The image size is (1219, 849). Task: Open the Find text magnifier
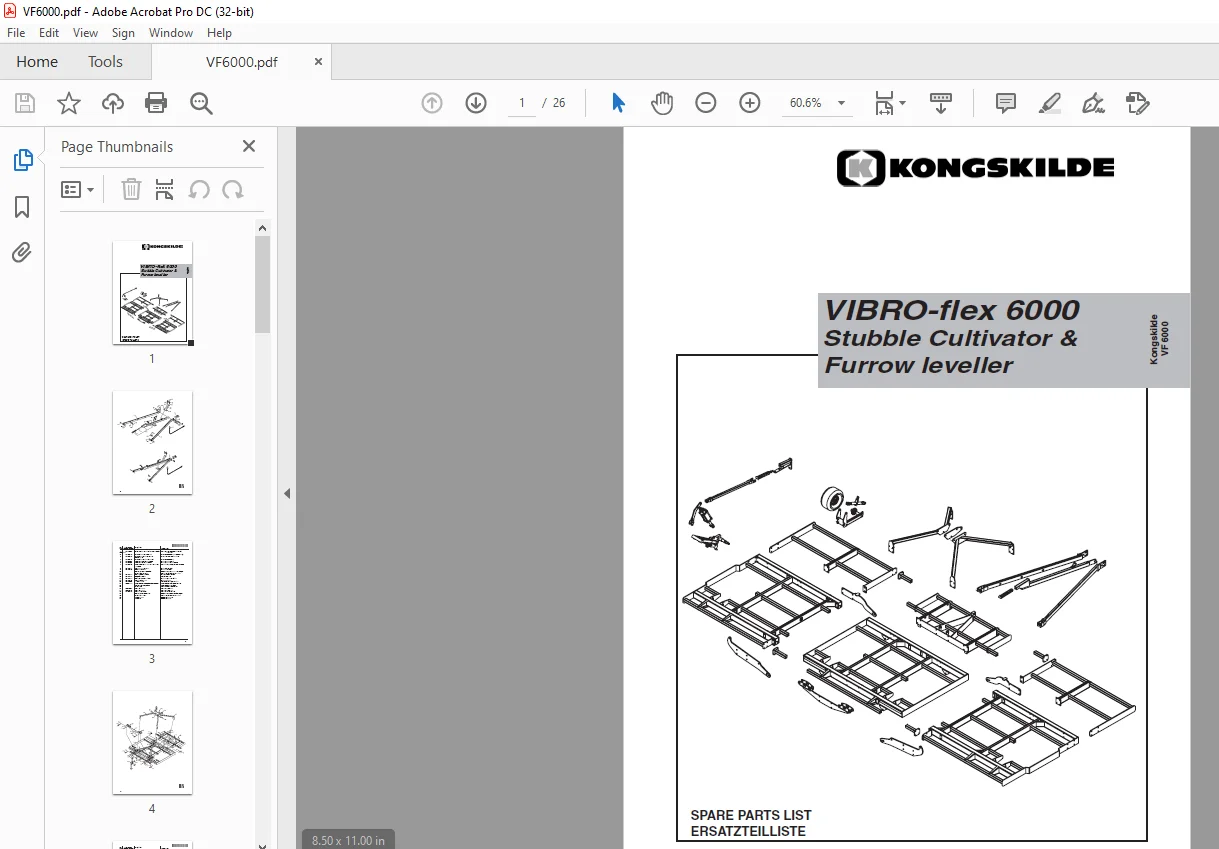[201, 103]
